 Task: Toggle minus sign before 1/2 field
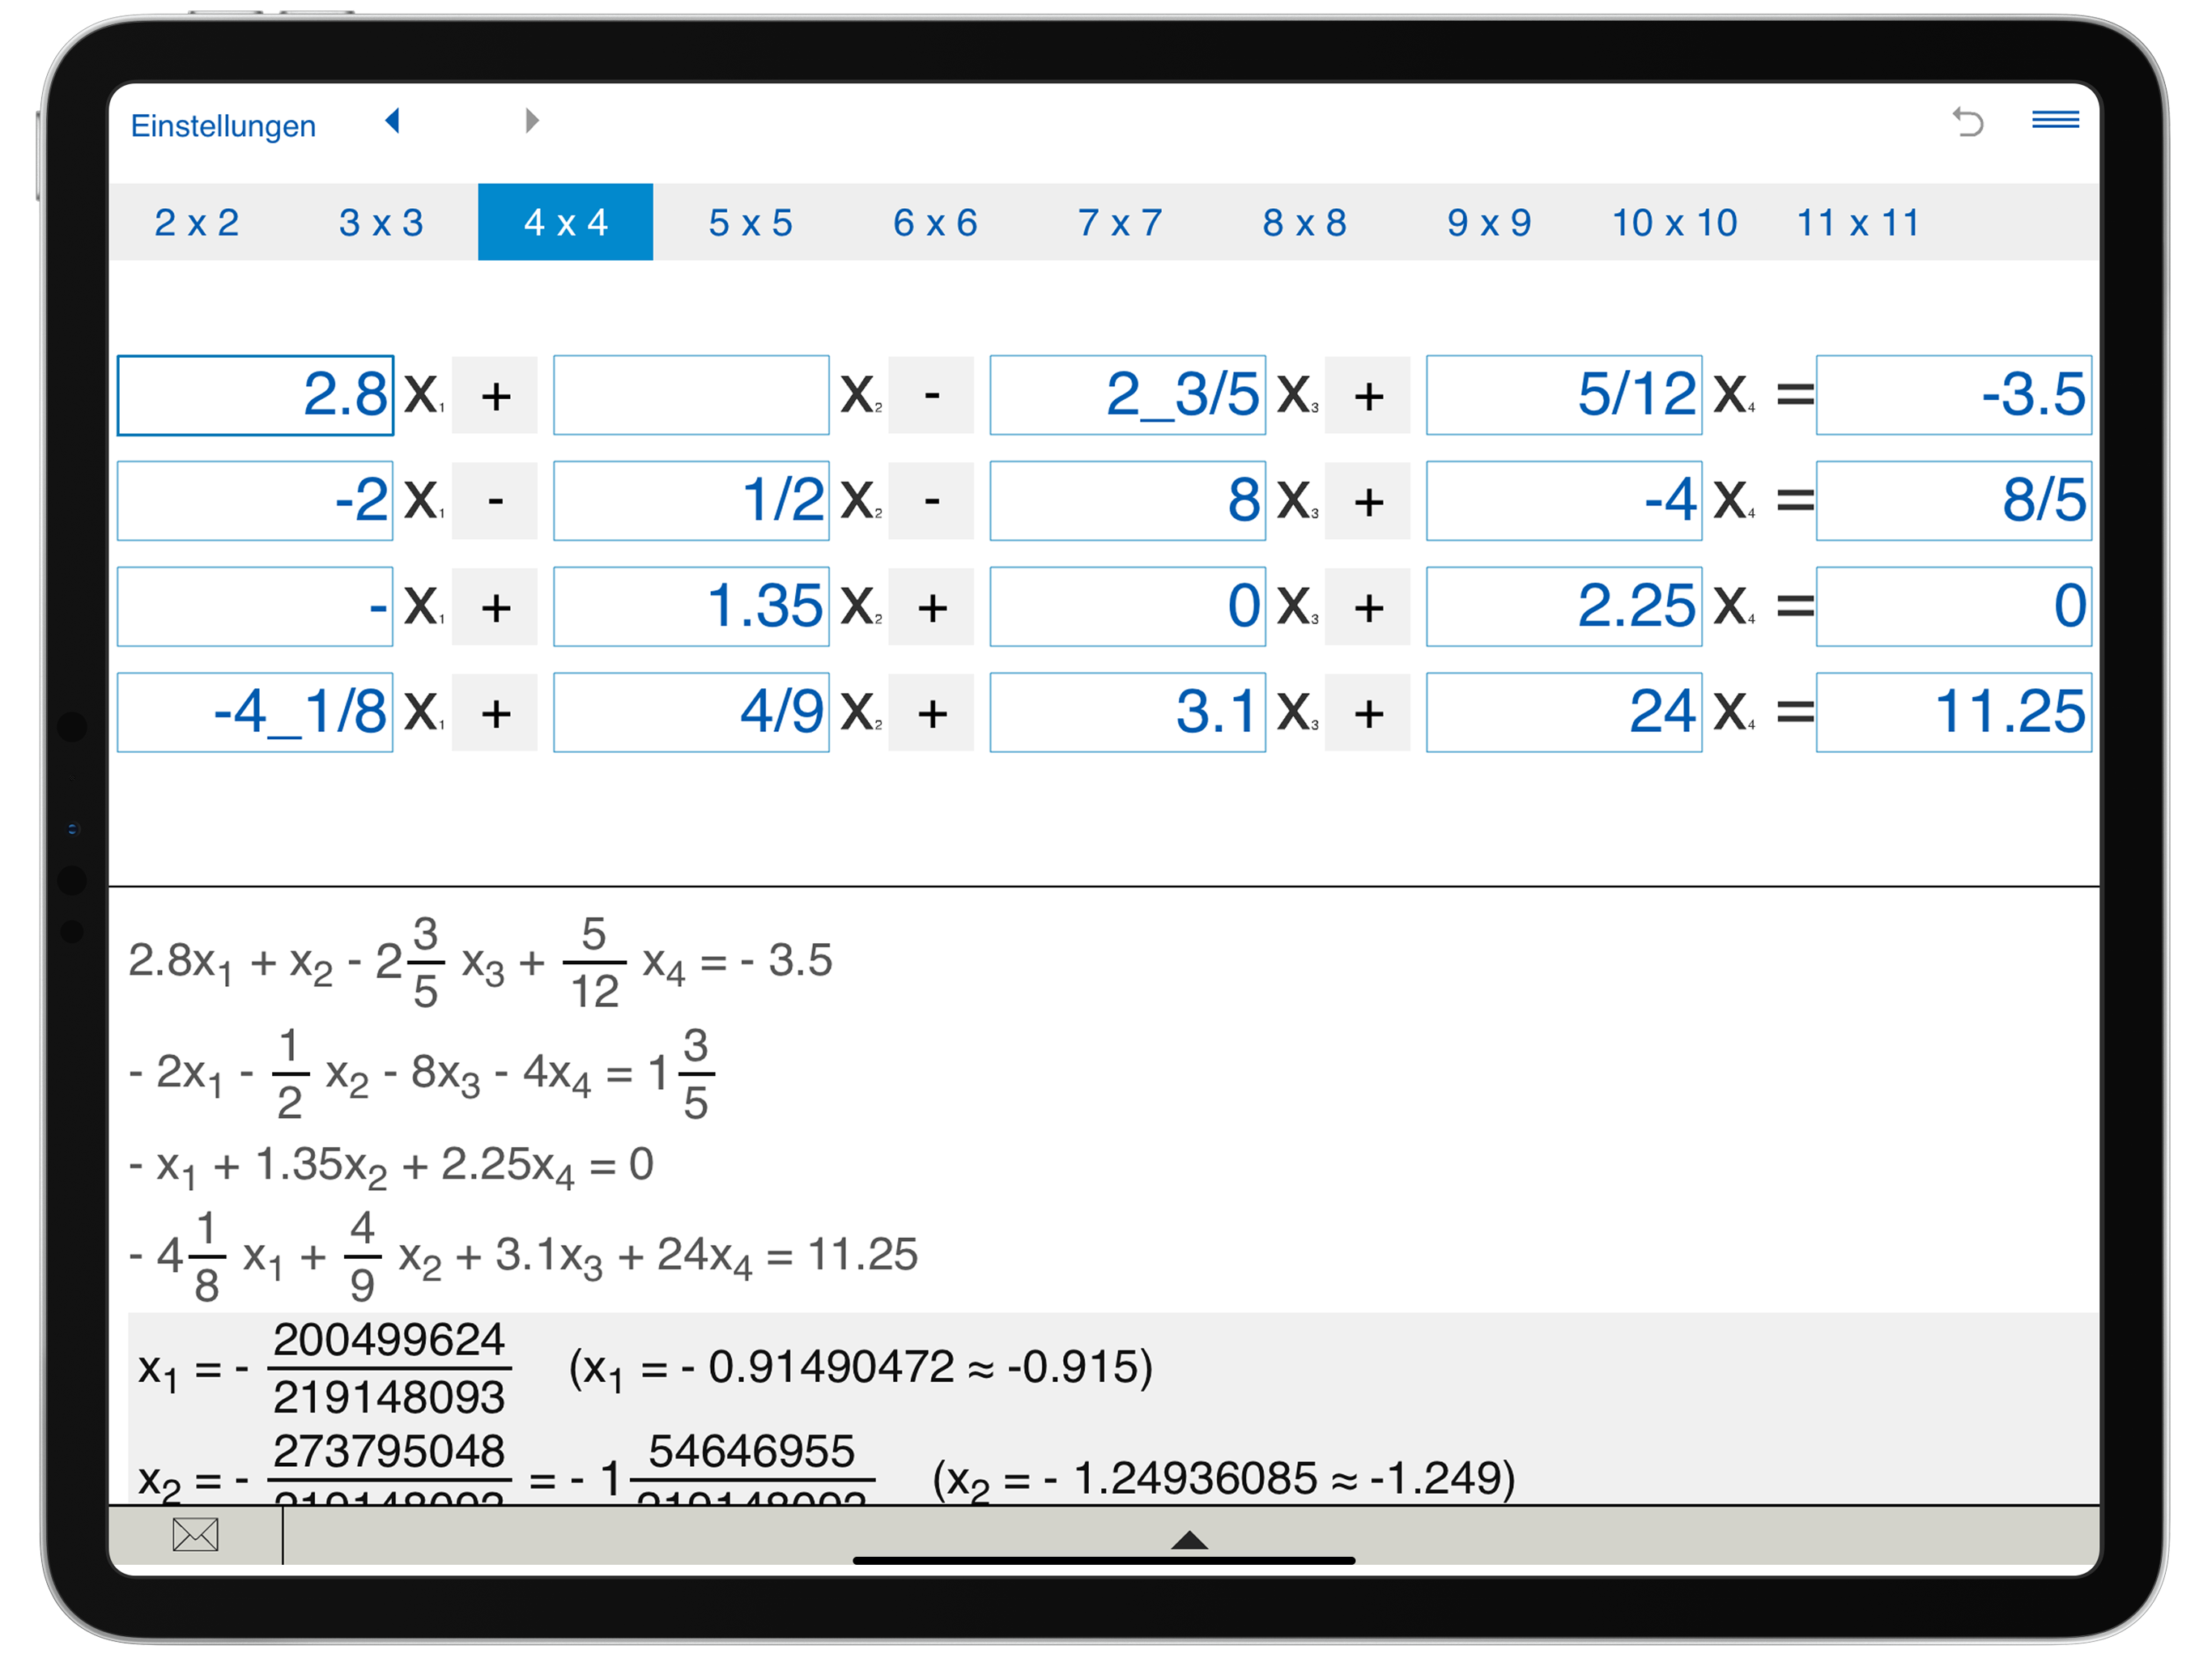tap(495, 501)
